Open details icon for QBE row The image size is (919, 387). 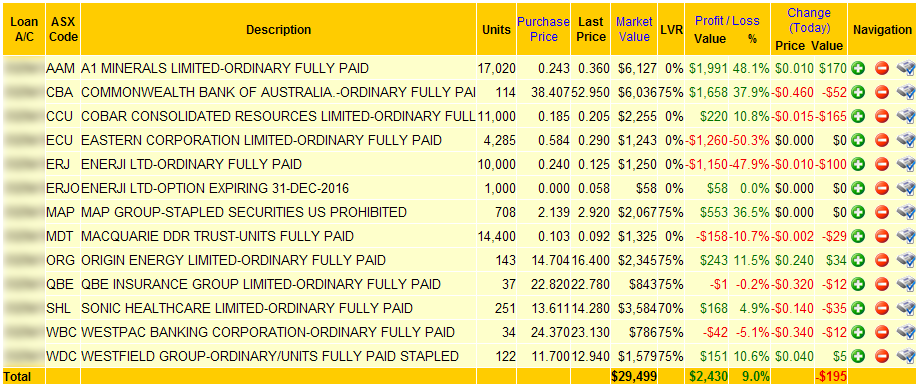point(906,284)
